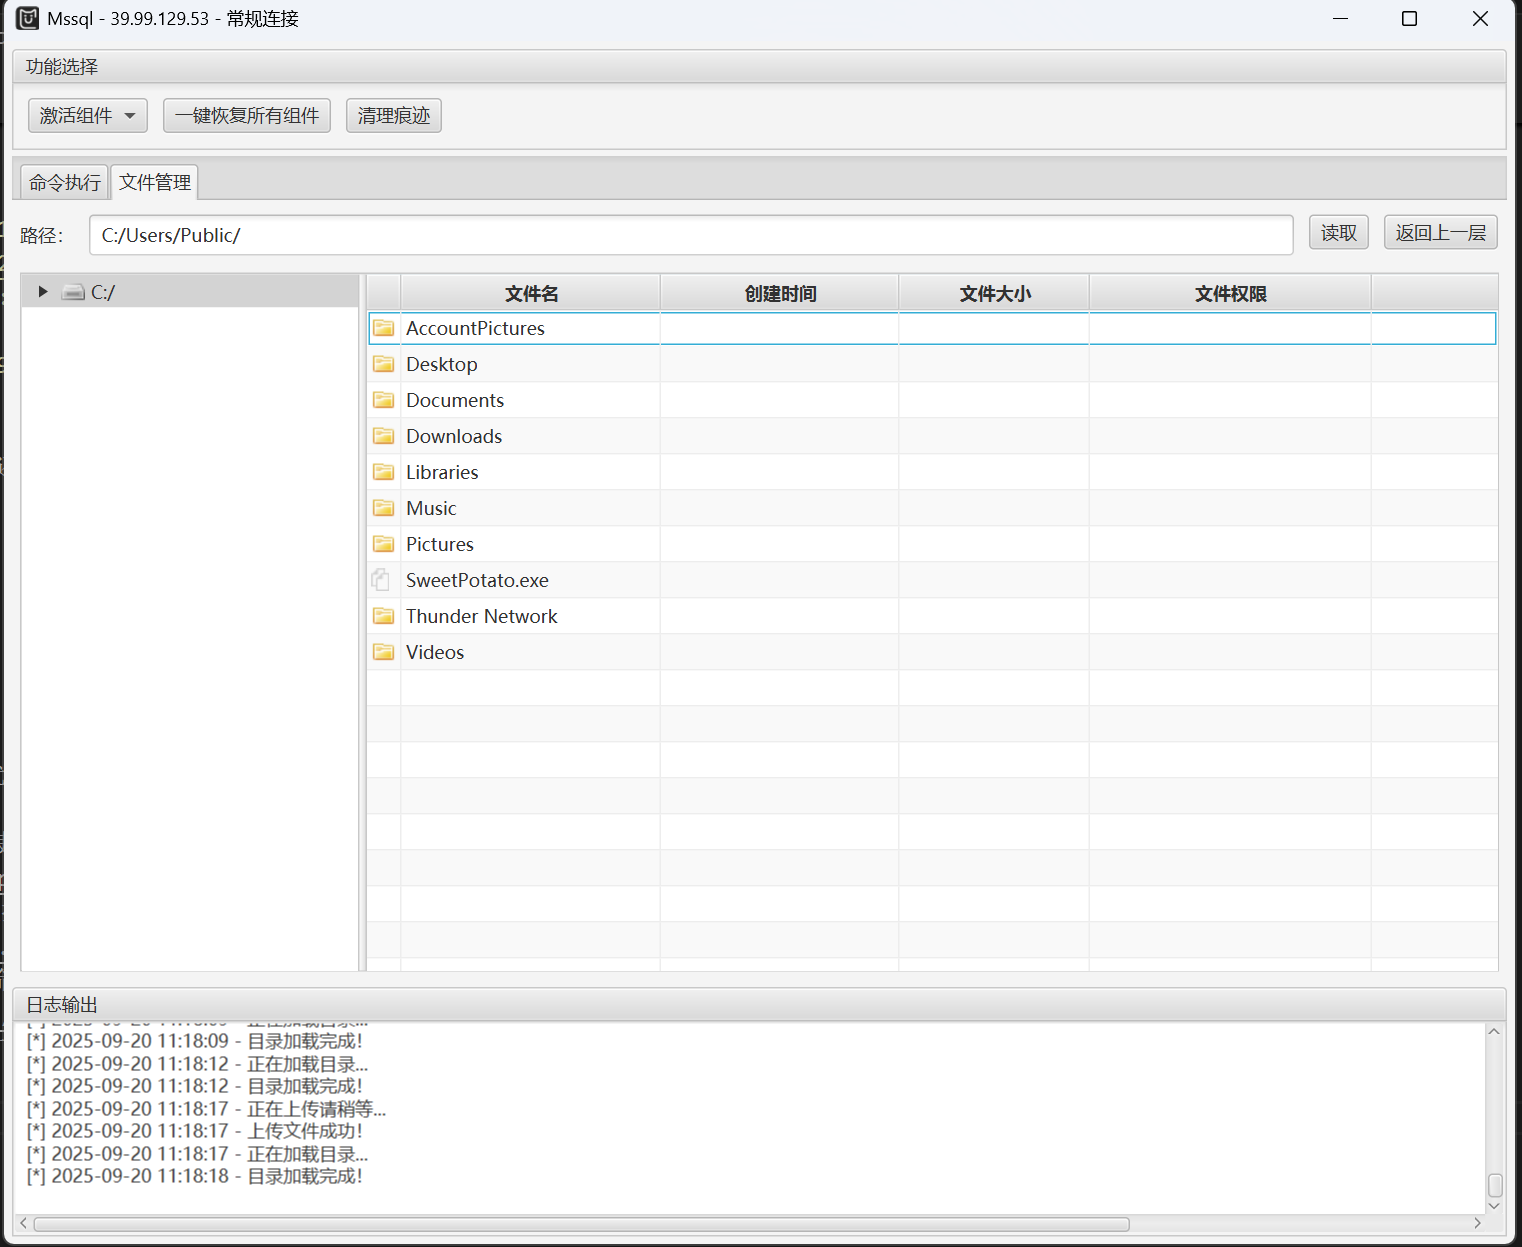Expand the C:/ tree node arrow
The width and height of the screenshot is (1522, 1247).
click(x=43, y=292)
